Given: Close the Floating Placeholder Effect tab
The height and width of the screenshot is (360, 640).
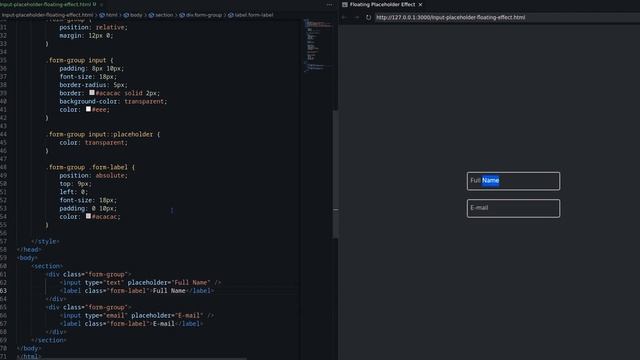Looking at the screenshot, I should (x=420, y=4).
